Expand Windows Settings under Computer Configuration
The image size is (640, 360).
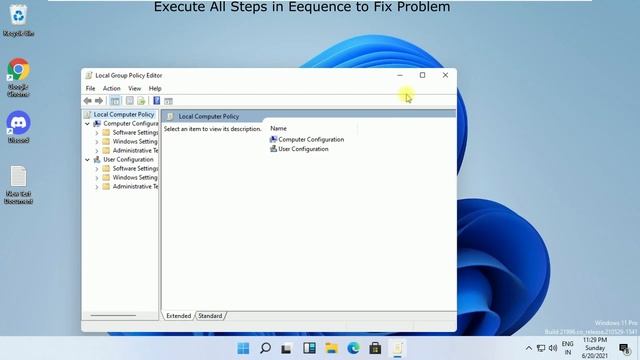click(97, 142)
